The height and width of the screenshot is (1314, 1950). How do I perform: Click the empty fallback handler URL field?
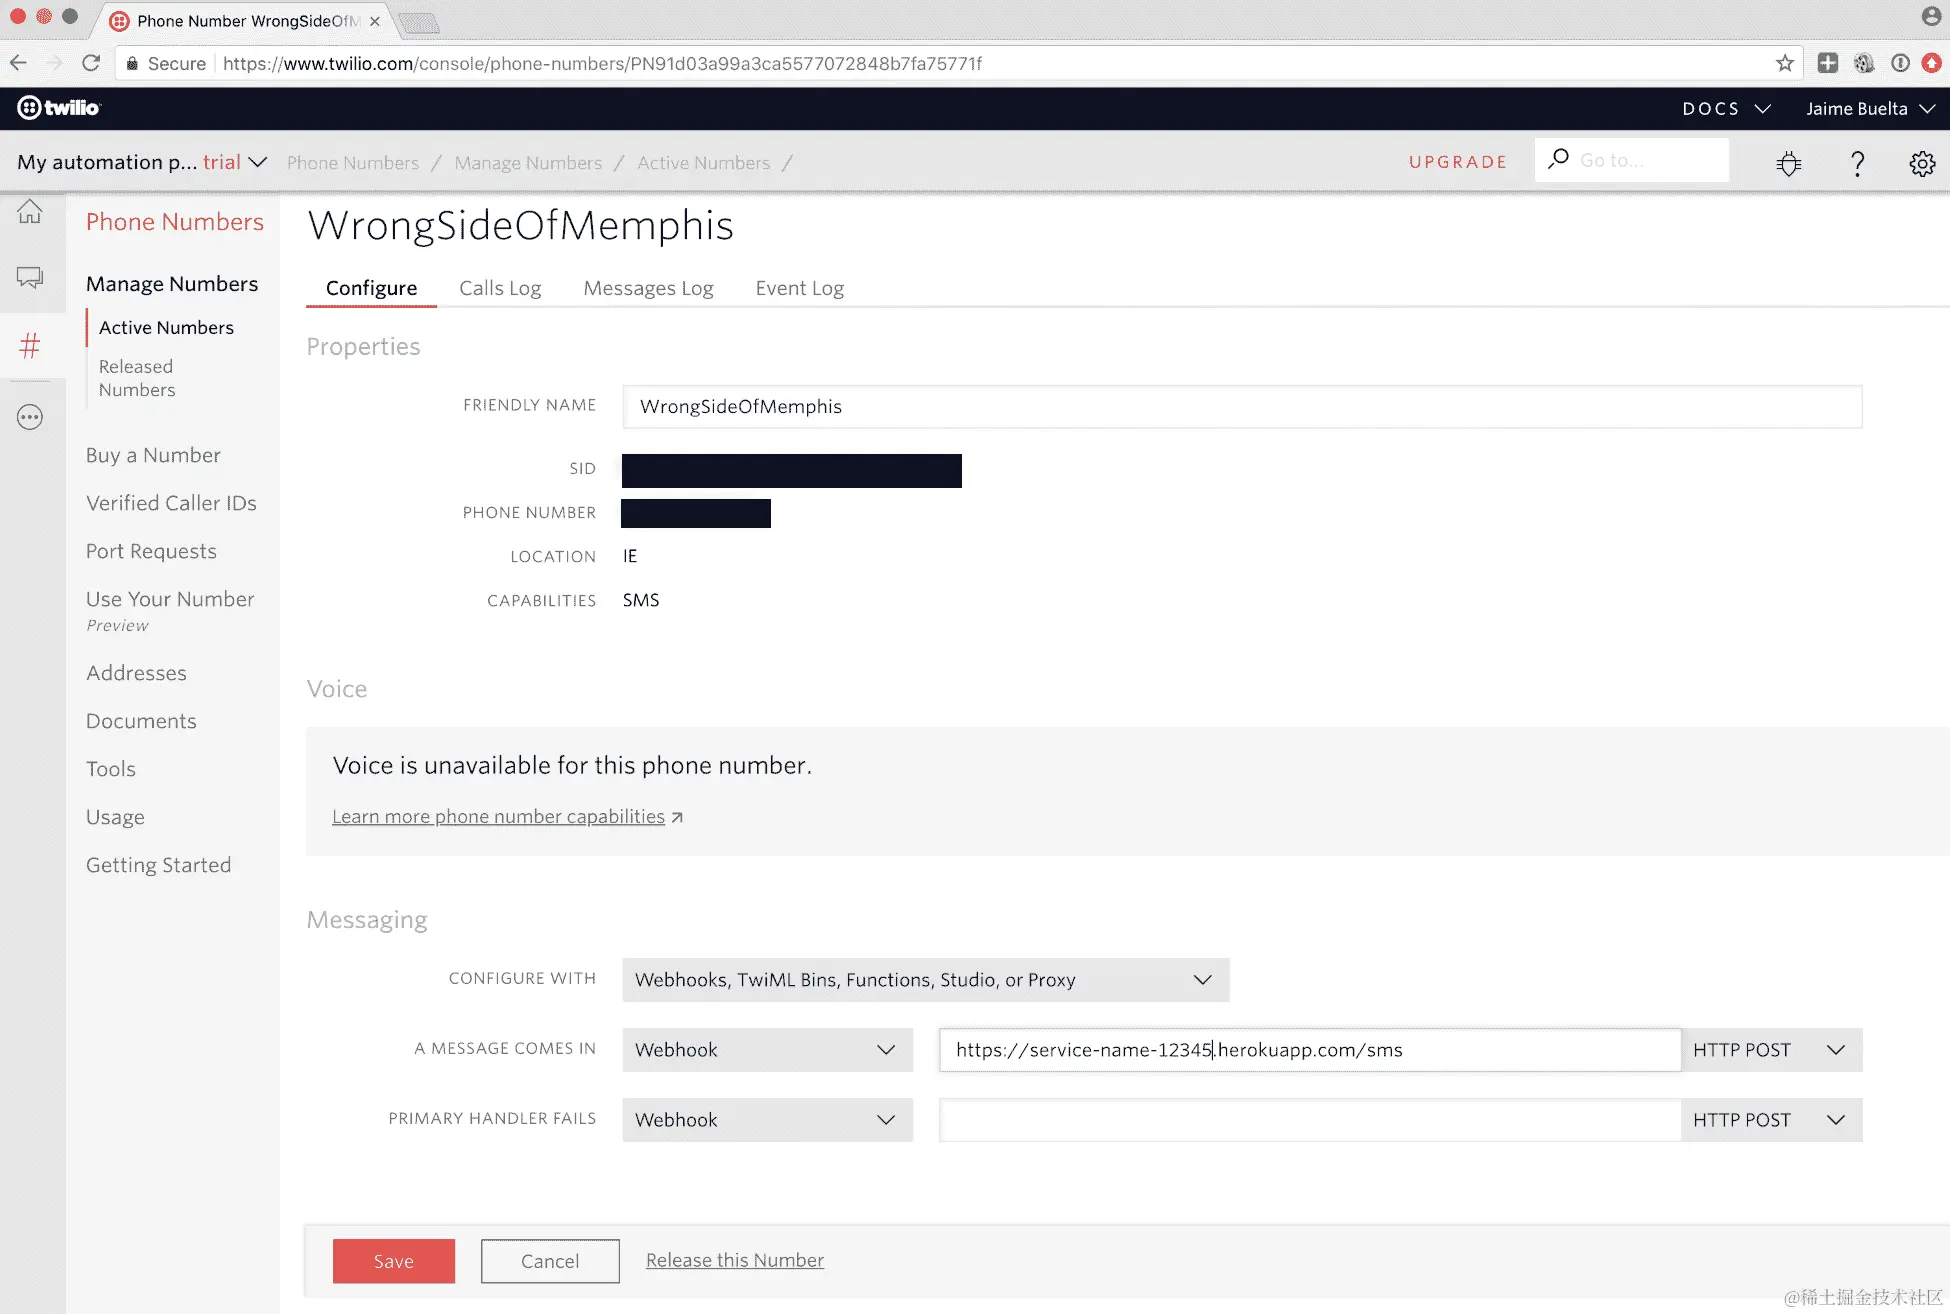pos(1310,1120)
